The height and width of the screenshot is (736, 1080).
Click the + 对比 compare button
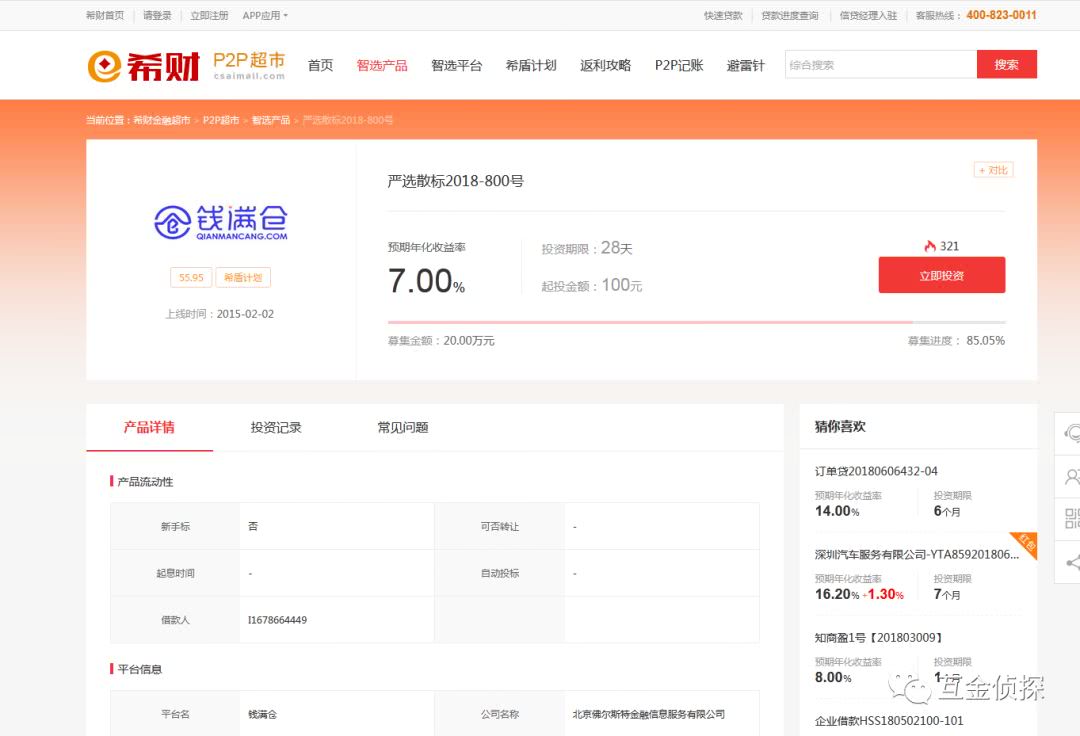click(x=993, y=170)
